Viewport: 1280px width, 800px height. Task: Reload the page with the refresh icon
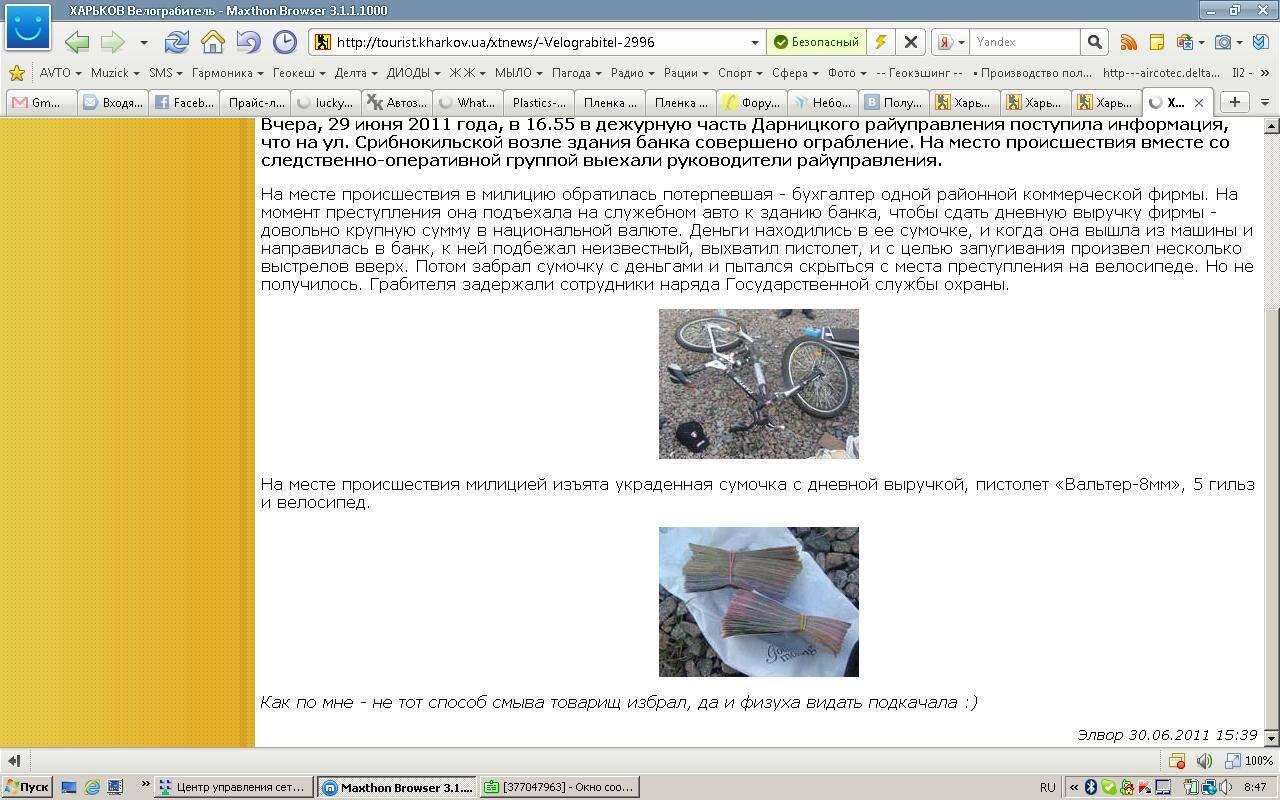click(x=177, y=42)
